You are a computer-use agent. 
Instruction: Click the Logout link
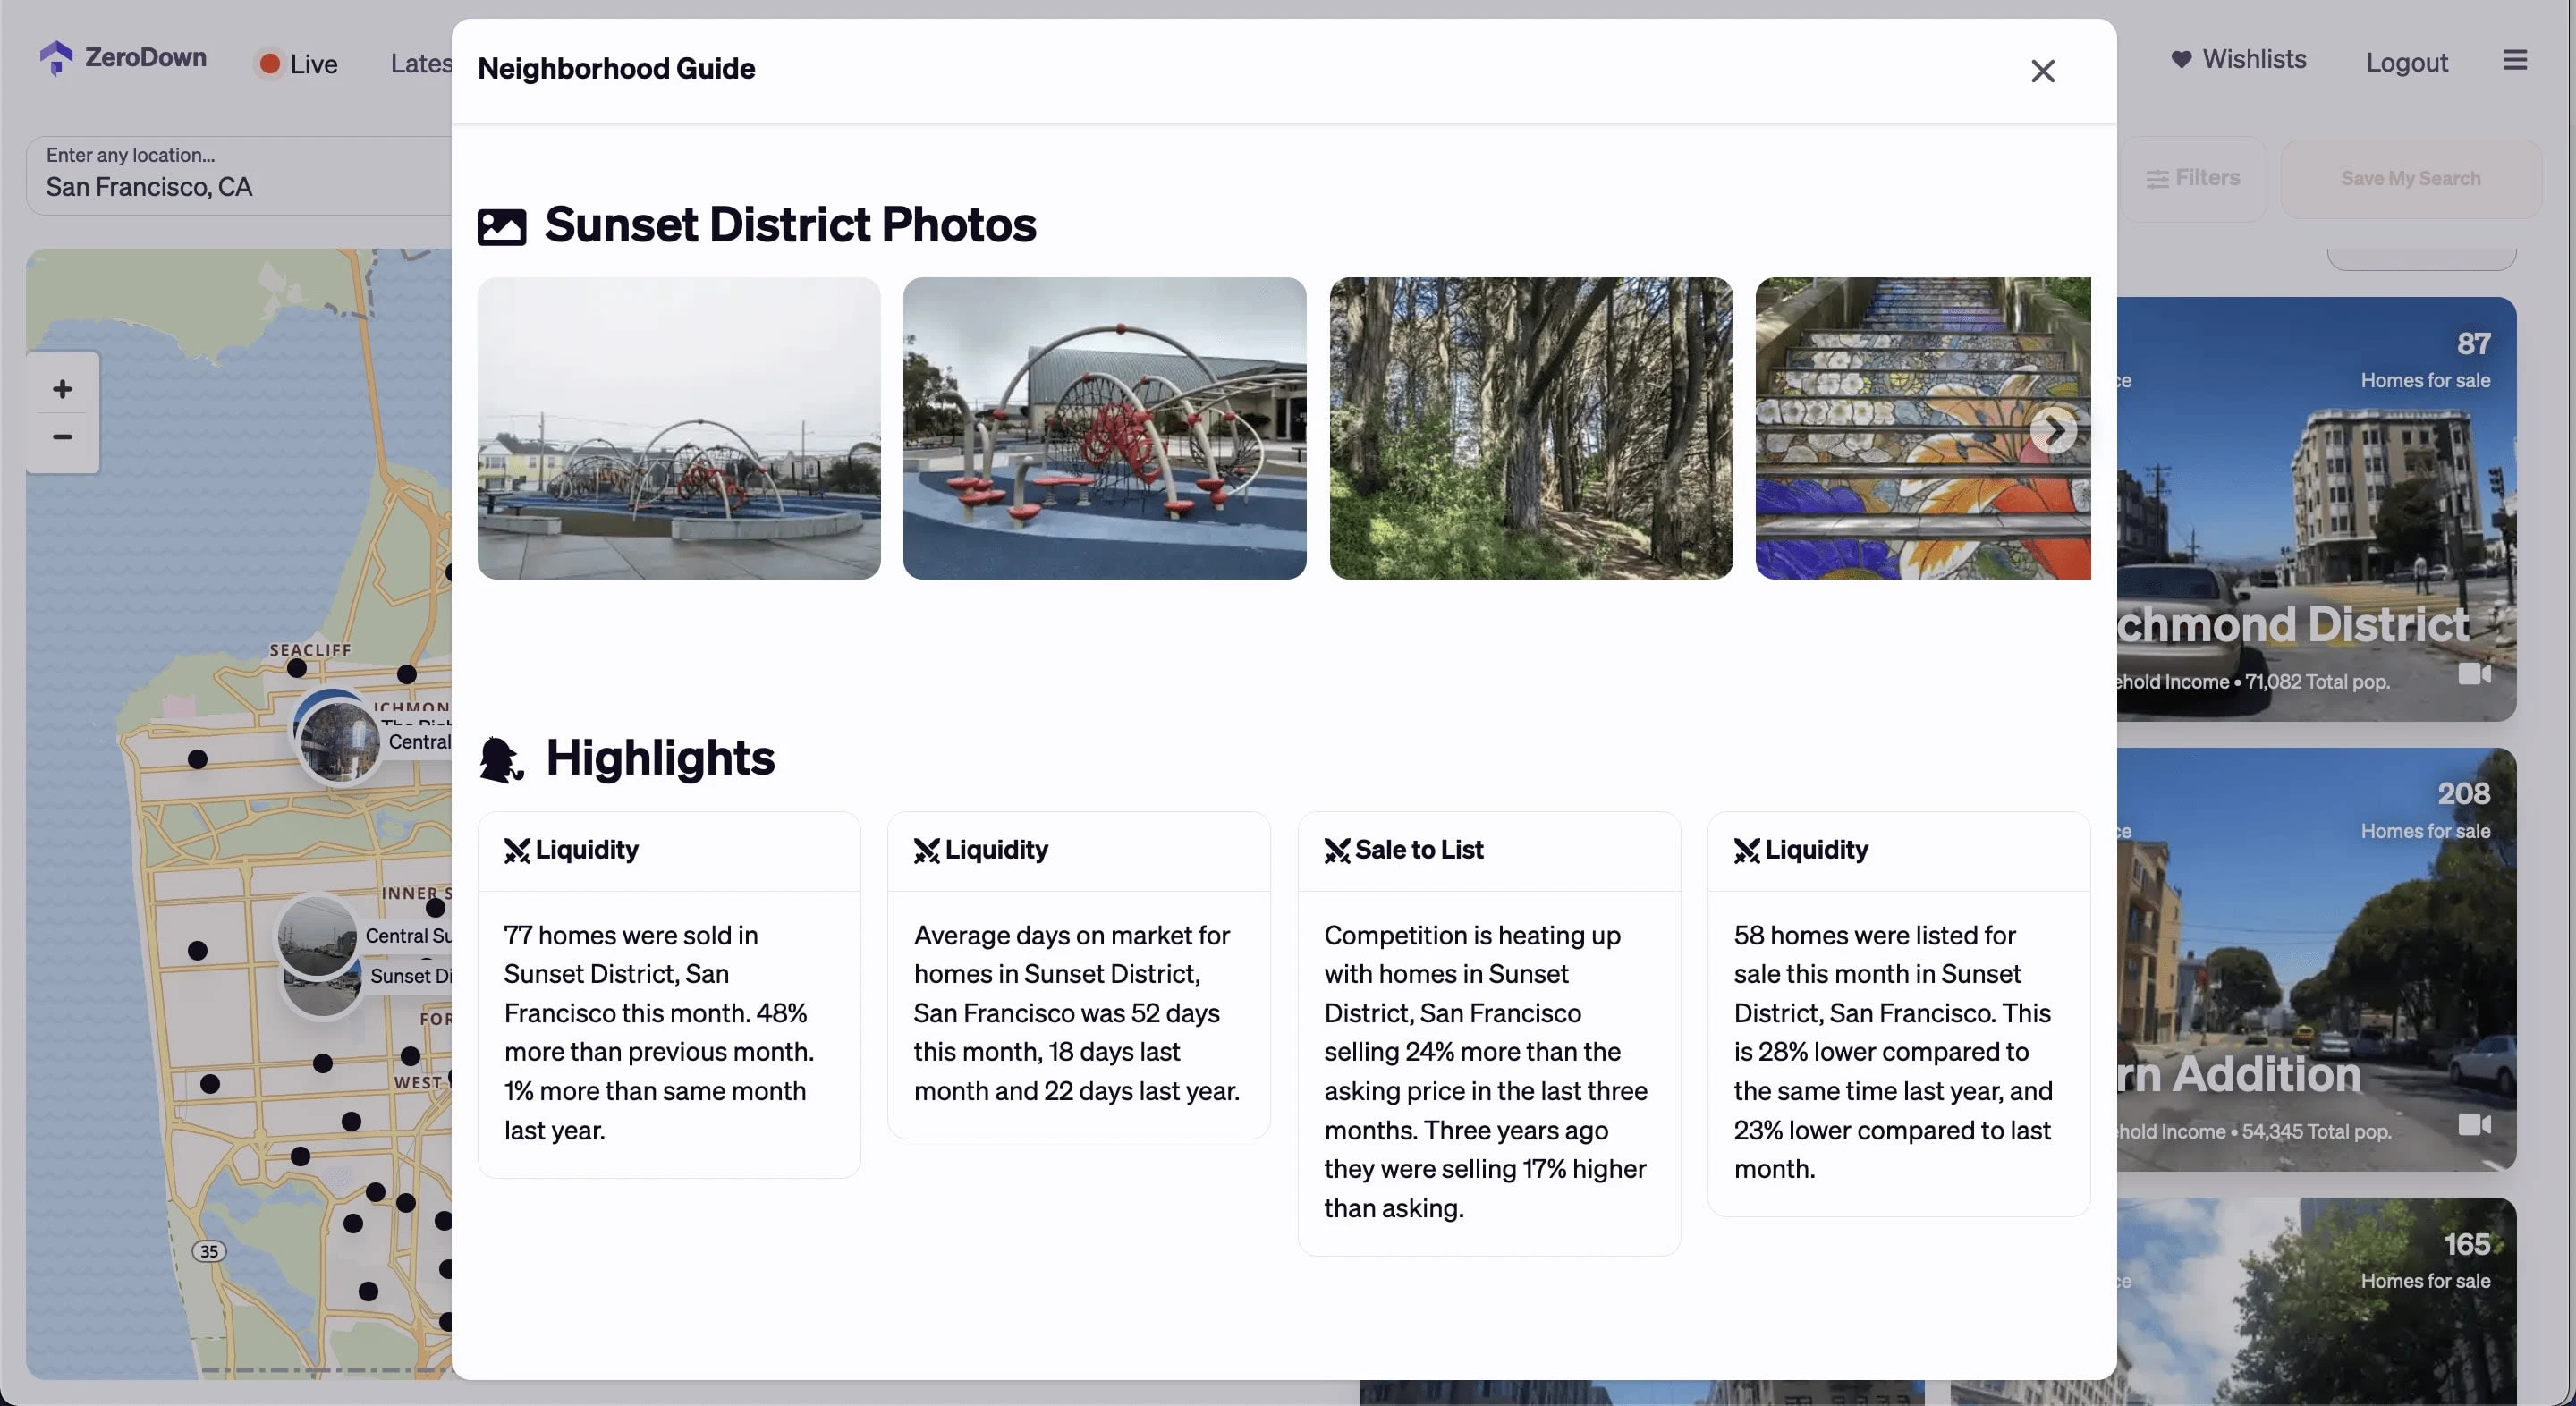[x=2406, y=62]
